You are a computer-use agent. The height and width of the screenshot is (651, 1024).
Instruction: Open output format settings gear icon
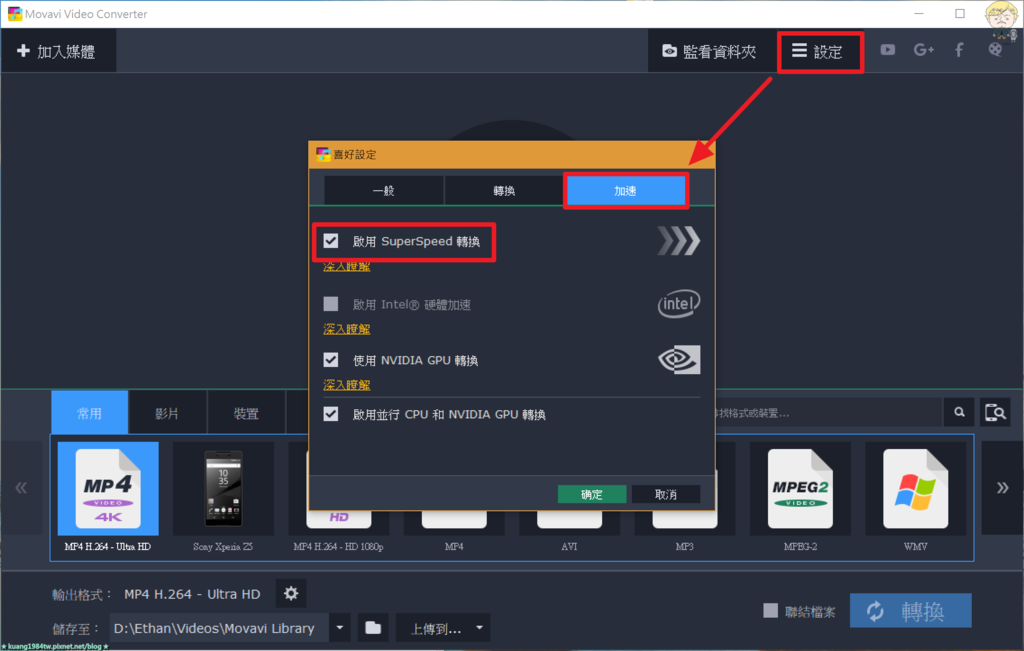click(x=291, y=594)
